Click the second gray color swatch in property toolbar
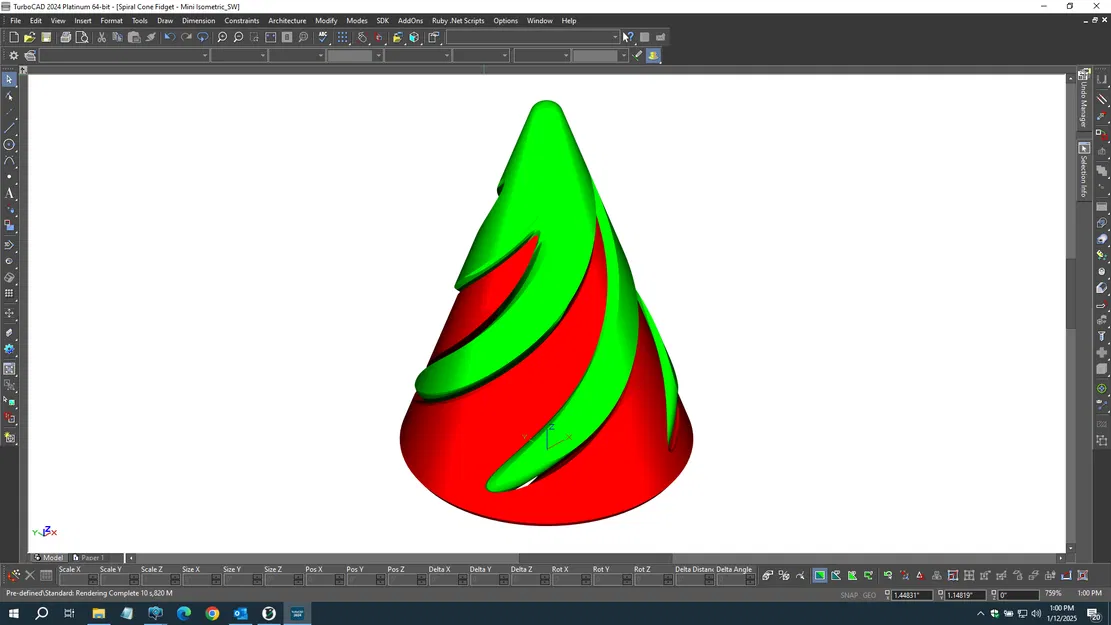 [x=596, y=55]
